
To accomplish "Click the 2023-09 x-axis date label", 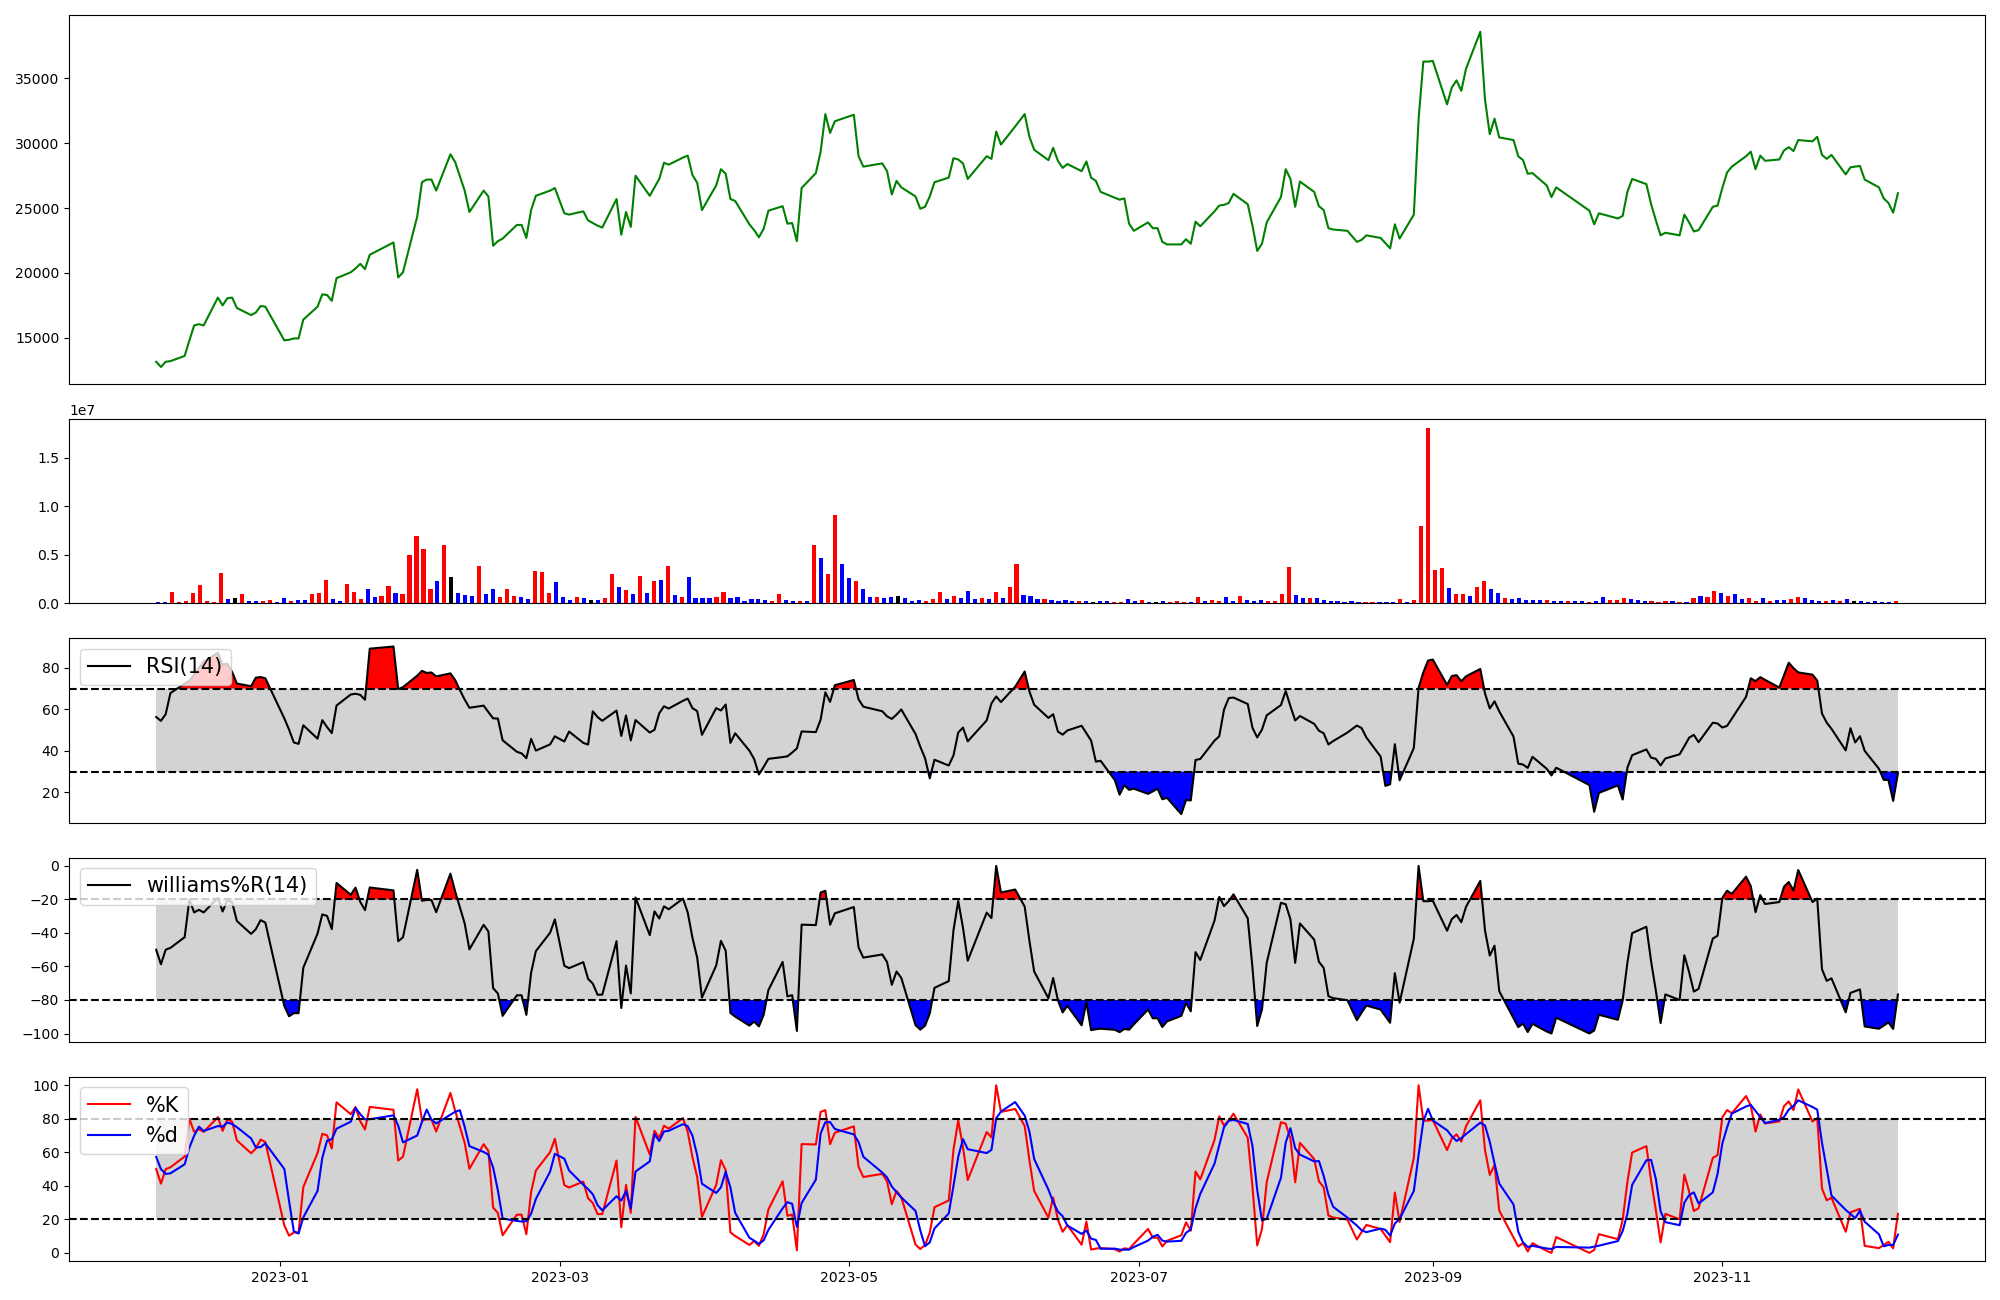I will click(1433, 1277).
